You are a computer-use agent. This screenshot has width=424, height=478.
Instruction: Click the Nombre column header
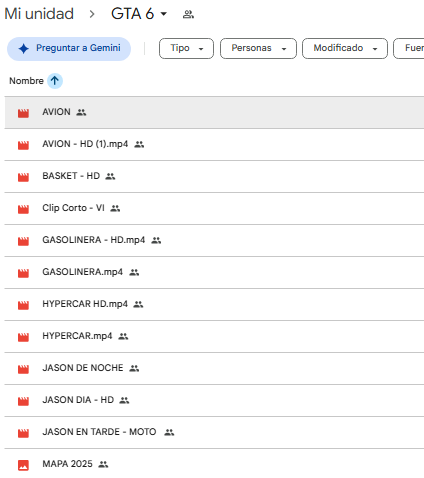coord(26,81)
